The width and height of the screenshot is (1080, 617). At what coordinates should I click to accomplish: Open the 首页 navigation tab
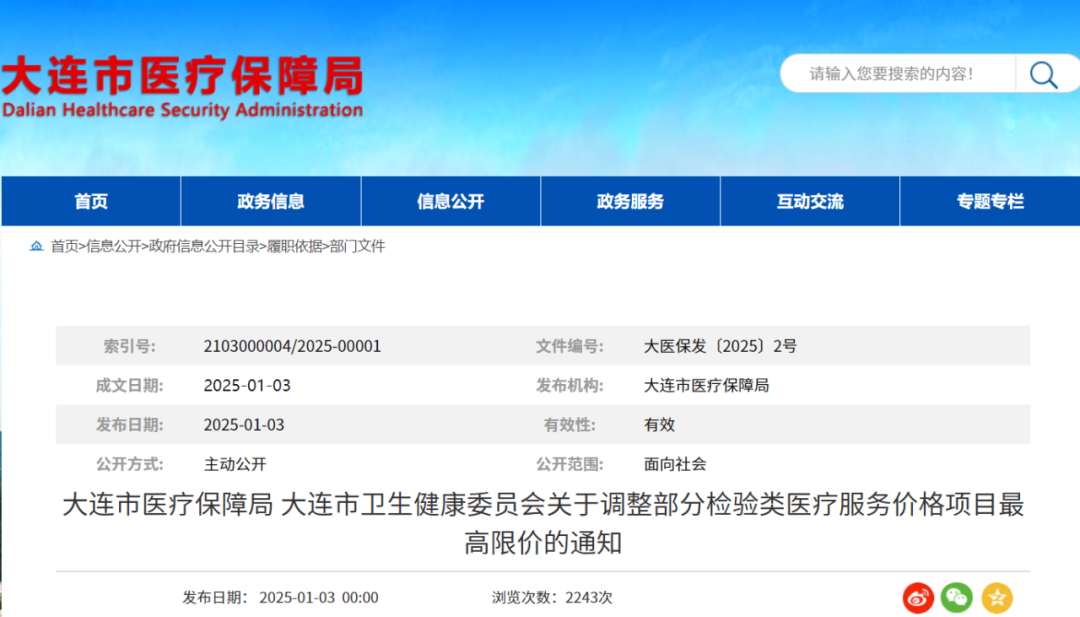[91, 201]
